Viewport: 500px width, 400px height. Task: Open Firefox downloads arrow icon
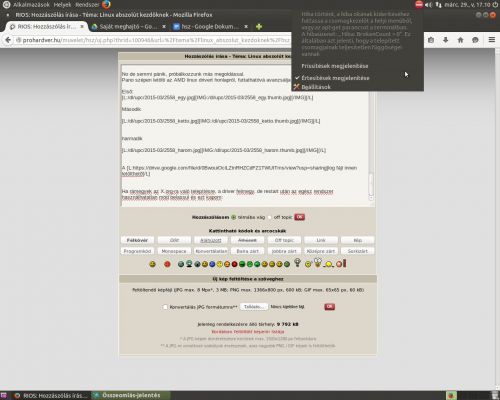click(446, 40)
